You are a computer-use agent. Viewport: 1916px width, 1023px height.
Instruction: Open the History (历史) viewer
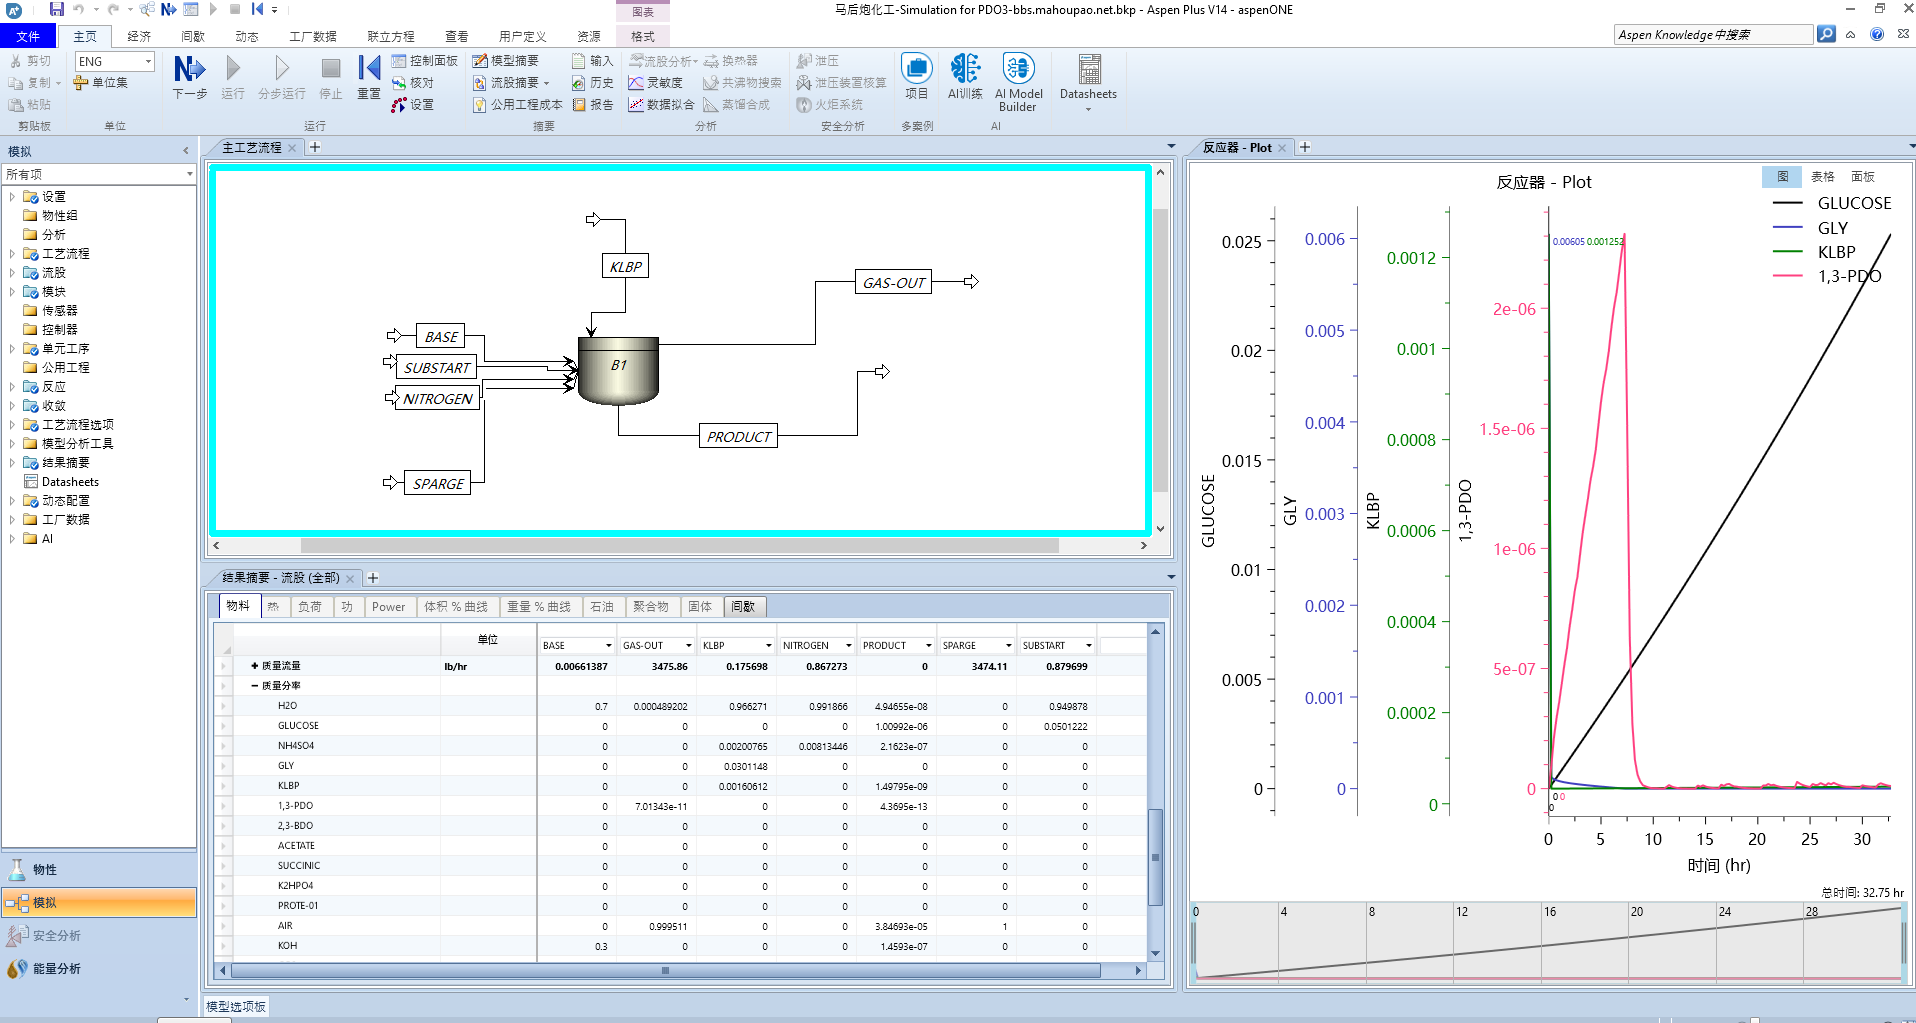(x=592, y=83)
